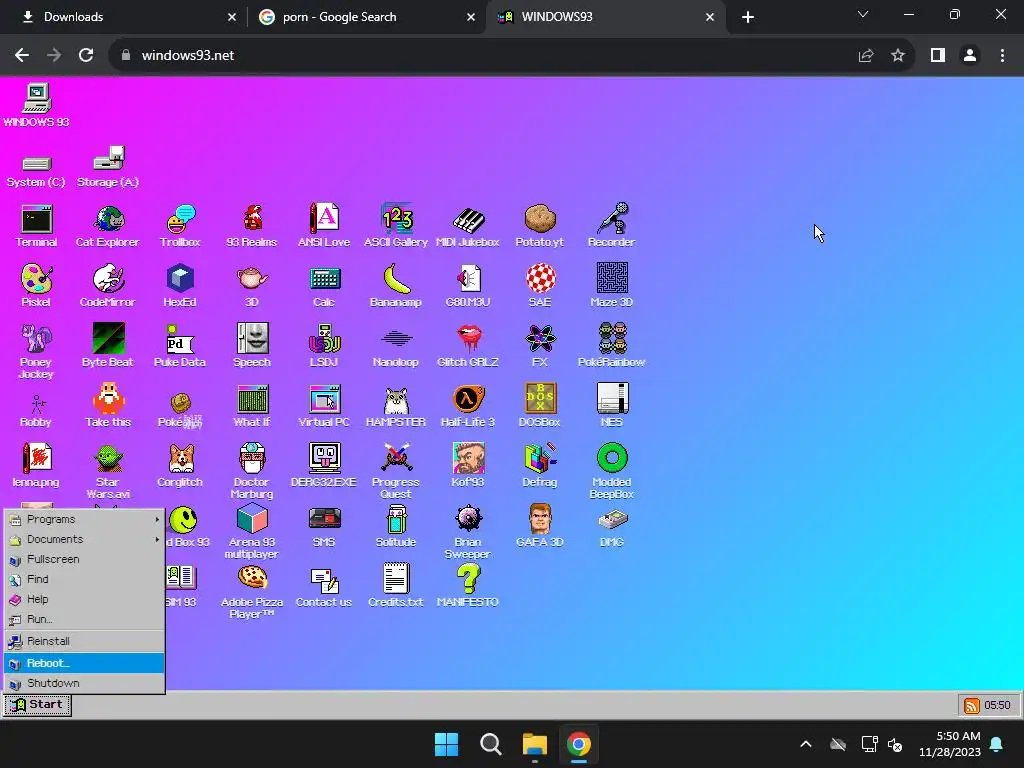This screenshot has height=768, width=1024.
Task: Launch Glitch GRLZ lips icon
Action: 468,346
